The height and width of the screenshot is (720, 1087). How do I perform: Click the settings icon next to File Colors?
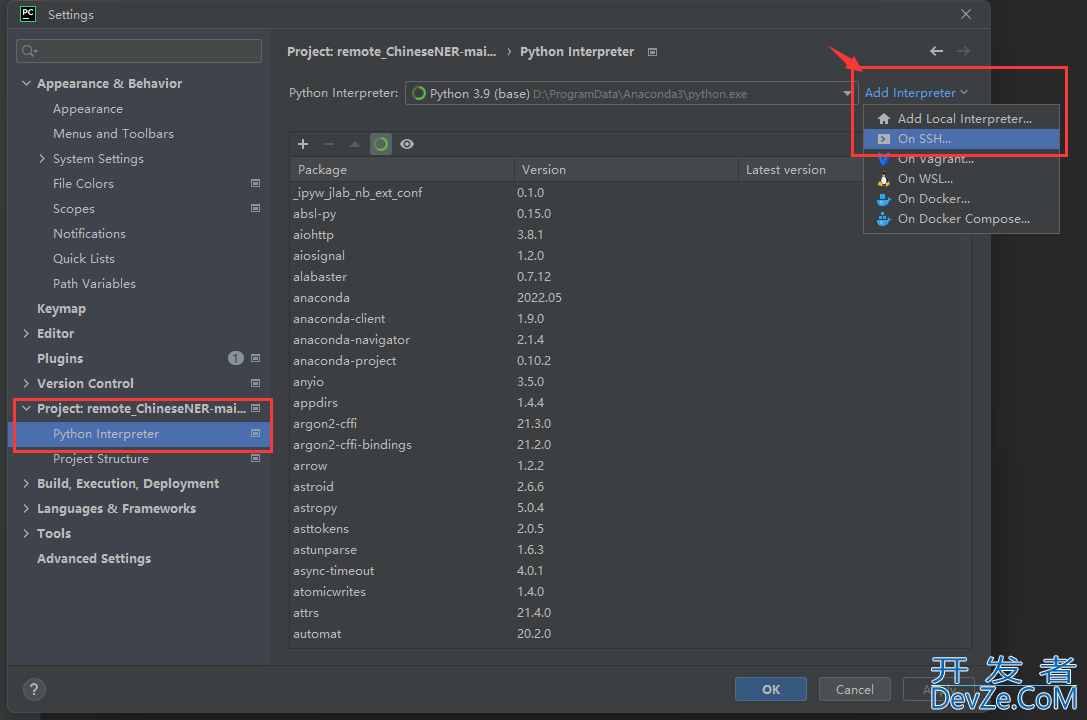[255, 183]
